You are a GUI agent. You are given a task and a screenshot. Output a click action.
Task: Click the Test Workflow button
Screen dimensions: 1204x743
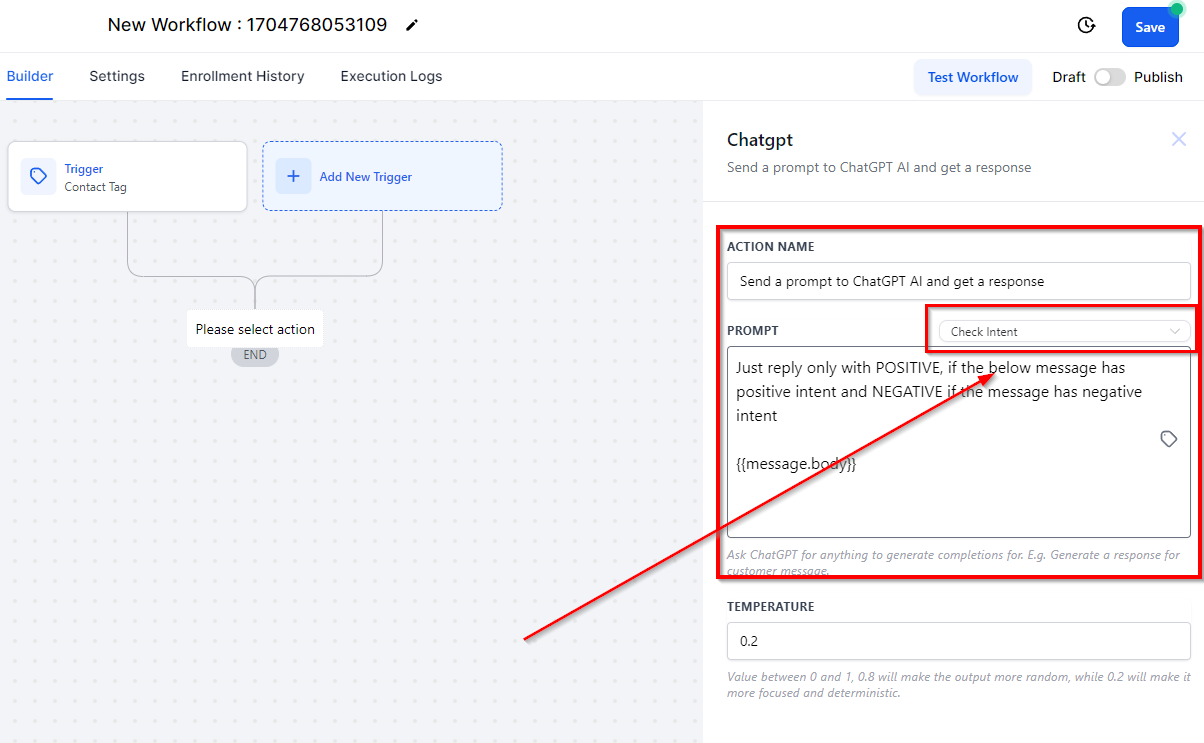(973, 77)
